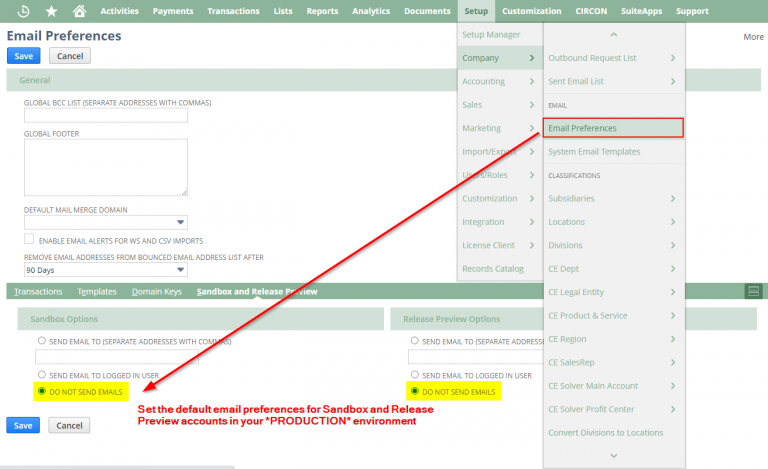
Task: Switch to the Domain Keys subtab
Action: pos(157,291)
